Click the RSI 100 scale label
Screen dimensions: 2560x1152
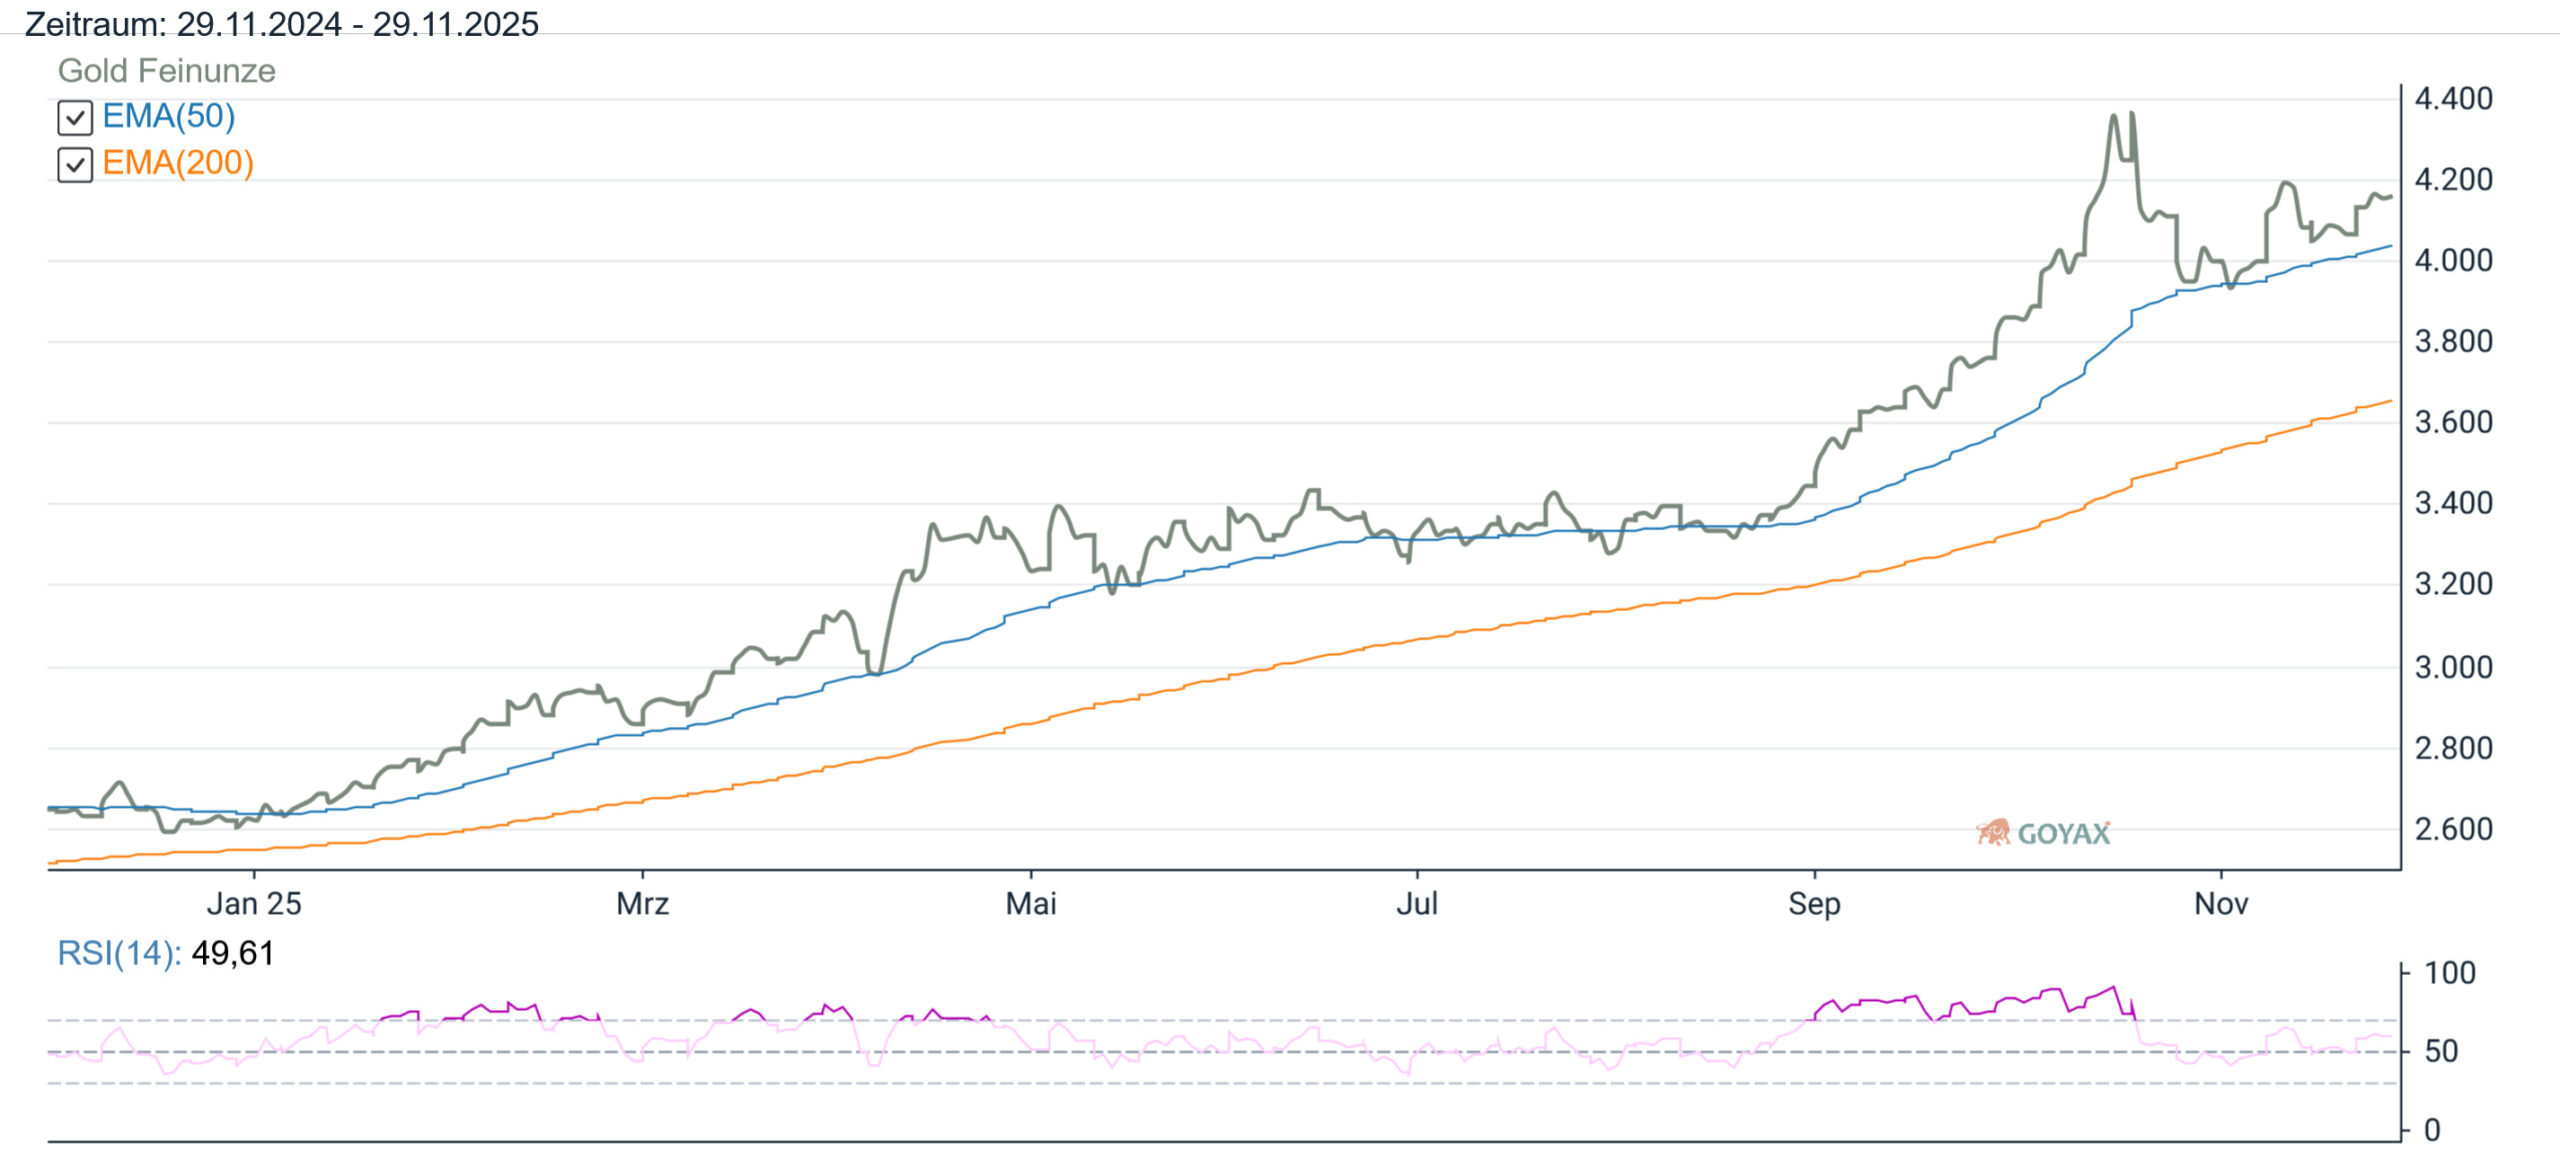coord(2449,973)
